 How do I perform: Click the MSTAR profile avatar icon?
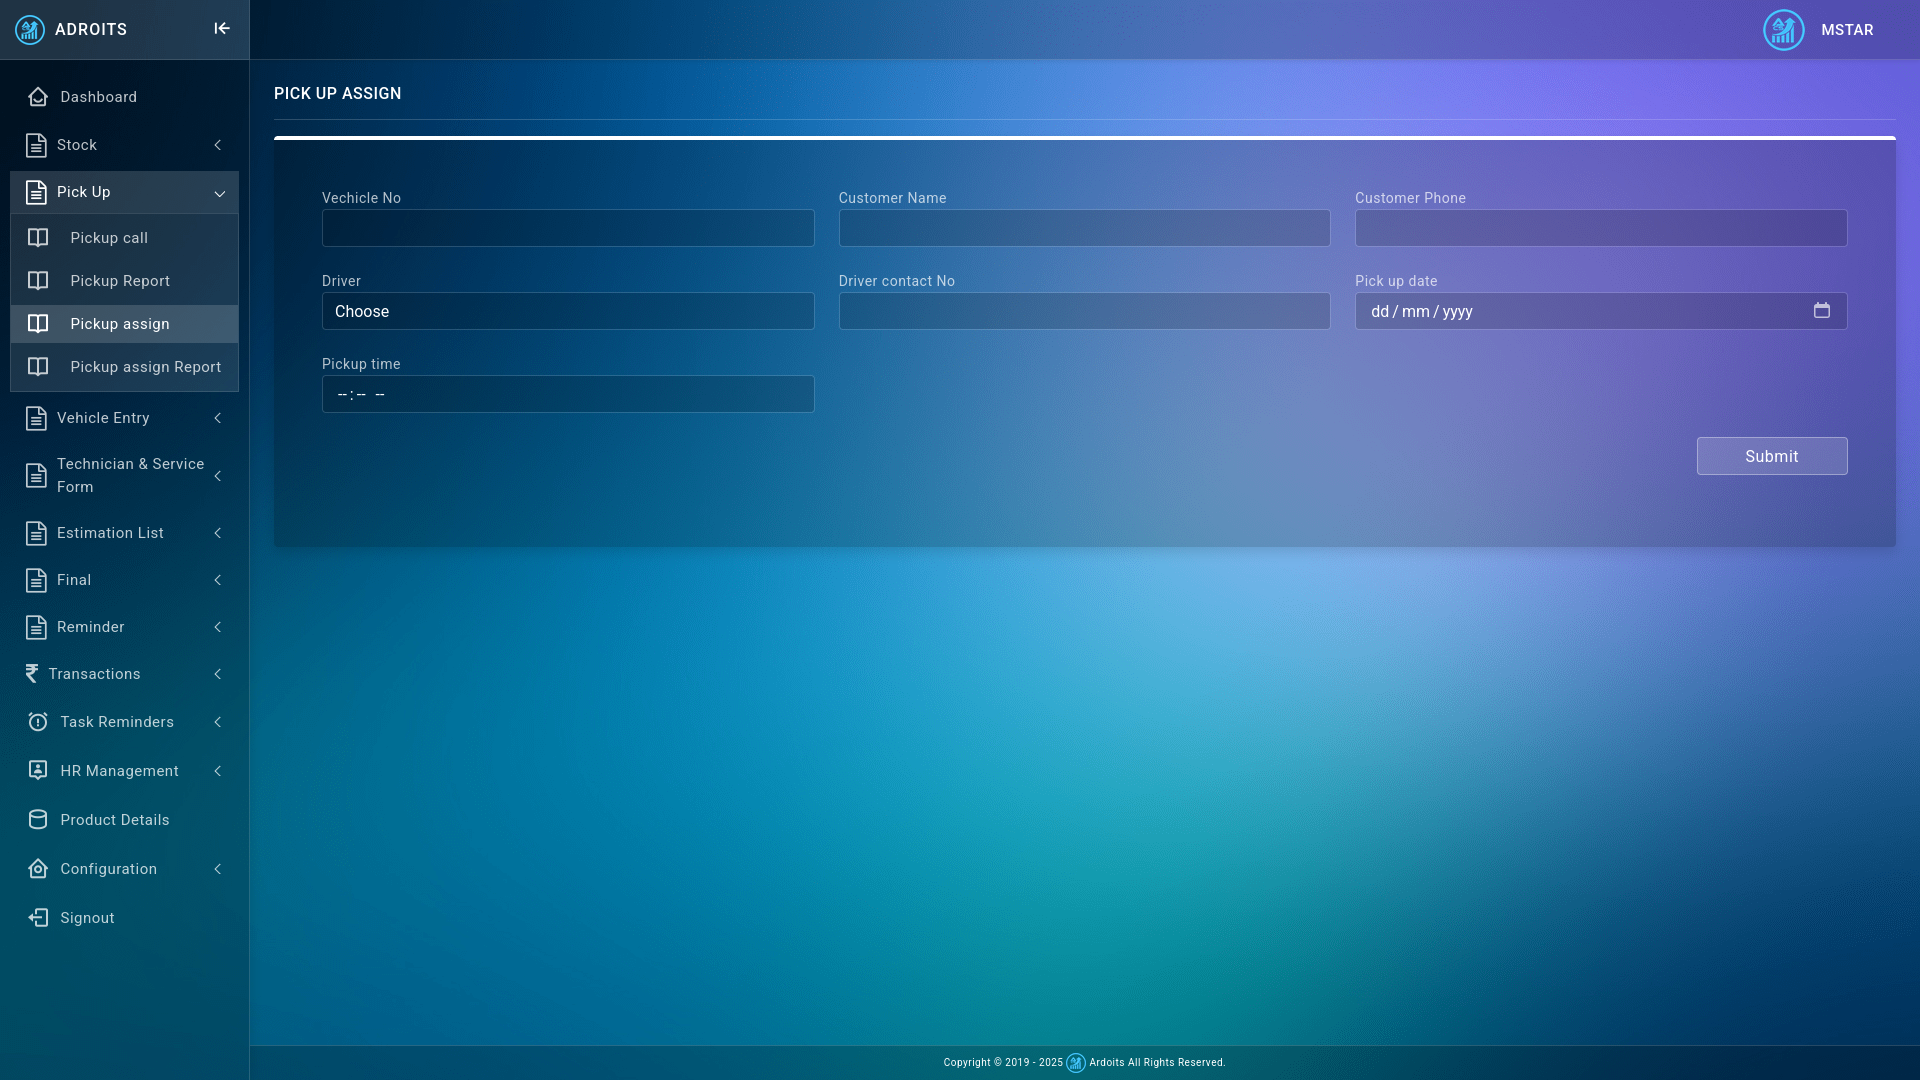pos(1783,30)
